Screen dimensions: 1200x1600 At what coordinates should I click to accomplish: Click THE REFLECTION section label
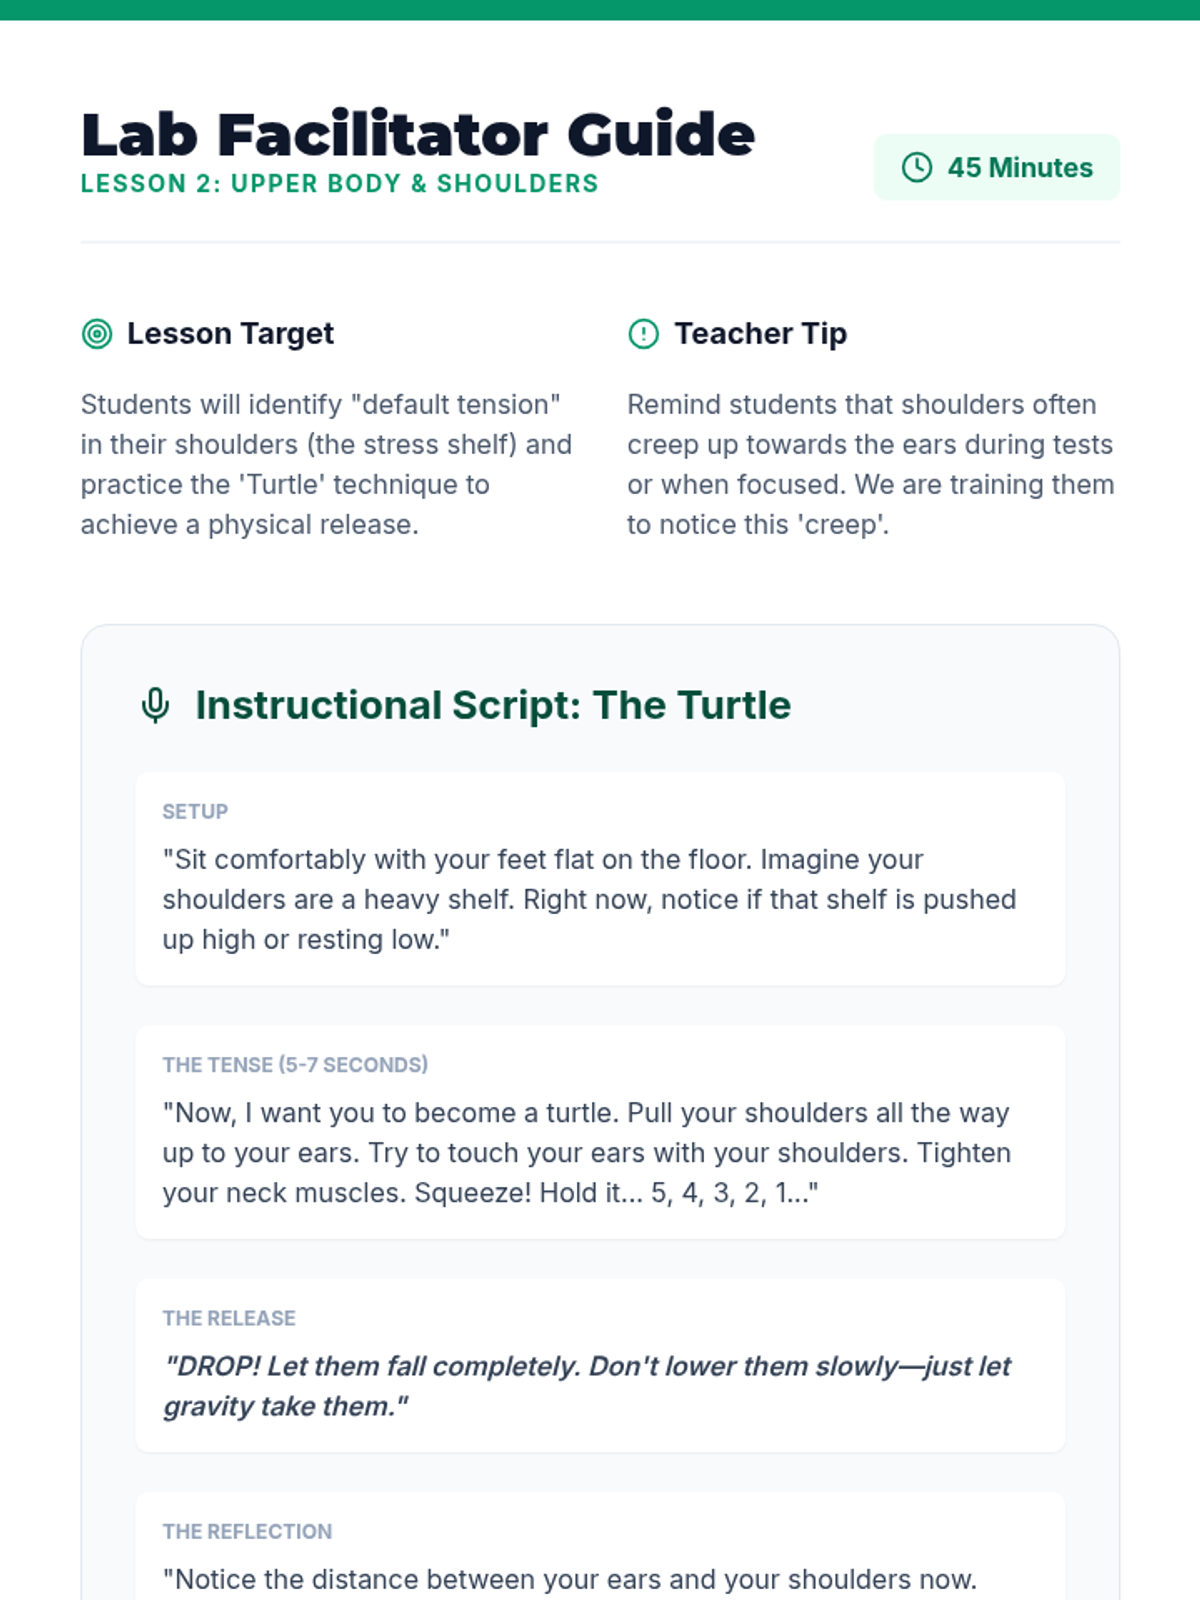tap(247, 1531)
